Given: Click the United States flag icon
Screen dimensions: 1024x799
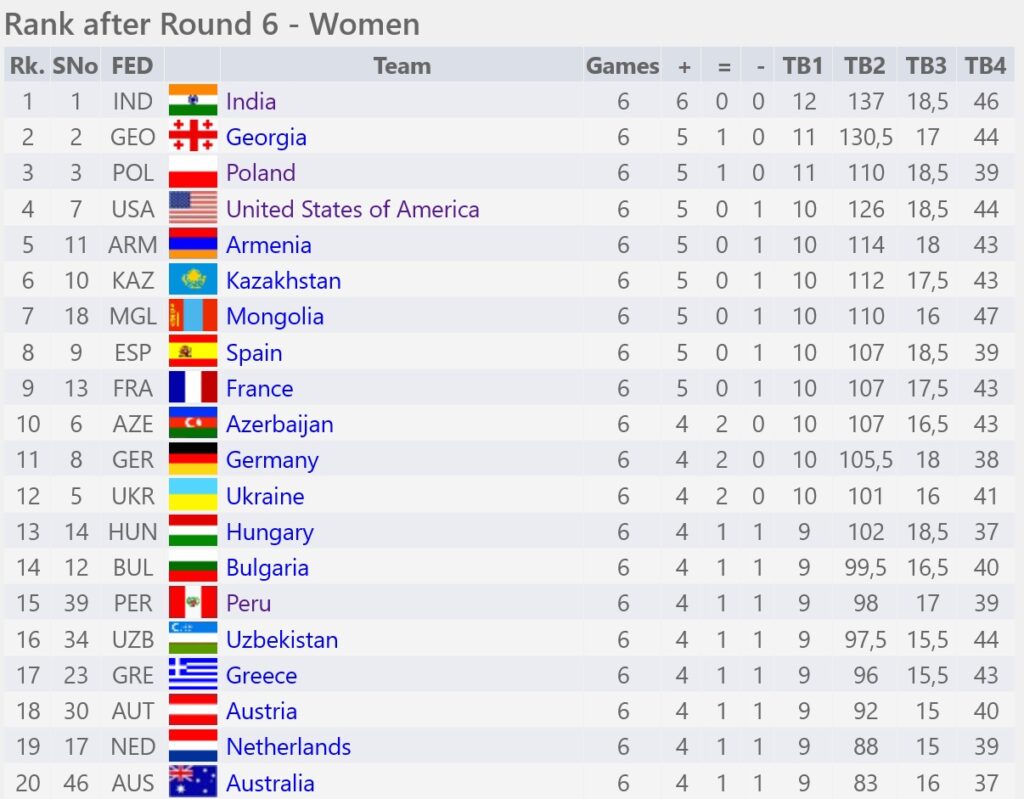Looking at the screenshot, I should [193, 208].
